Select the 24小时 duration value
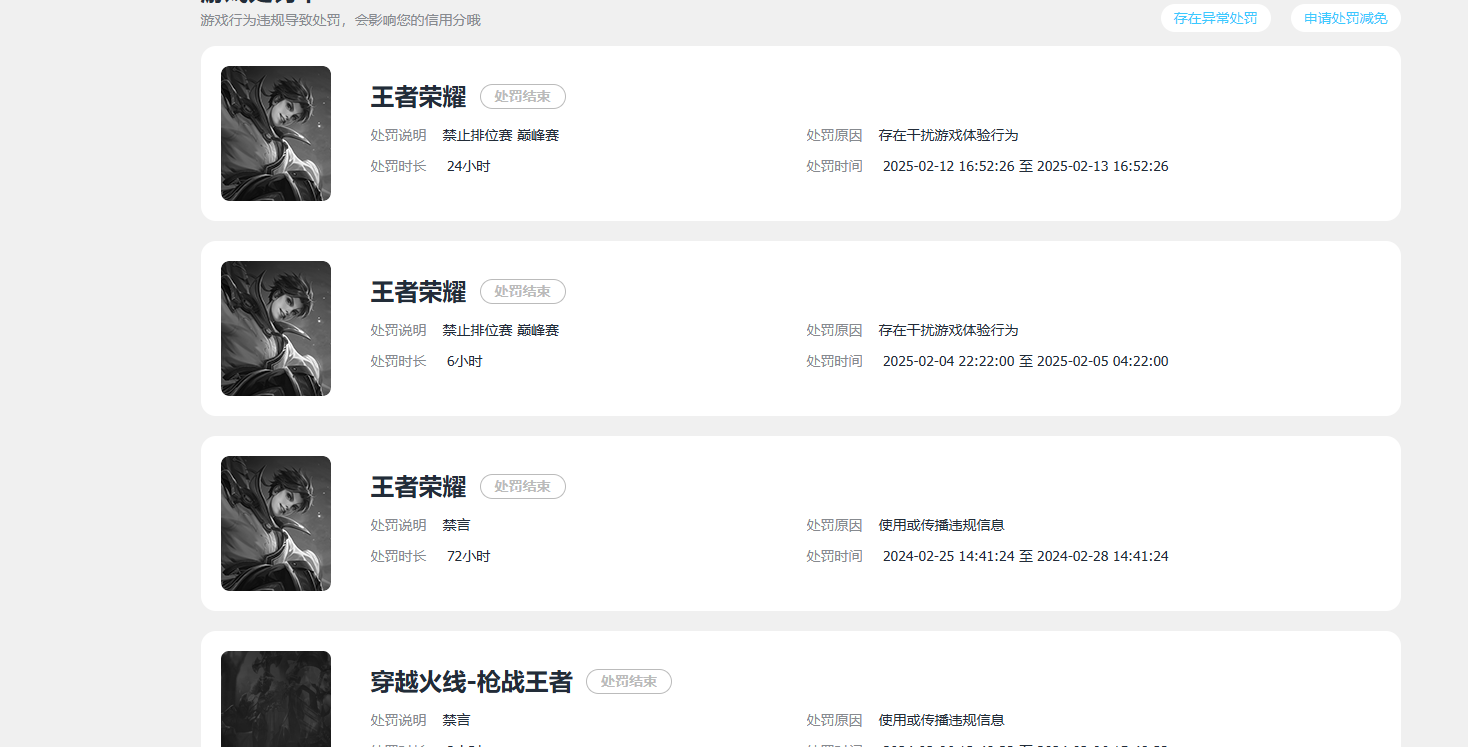Image resolution: width=1468 pixels, height=747 pixels. click(469, 166)
